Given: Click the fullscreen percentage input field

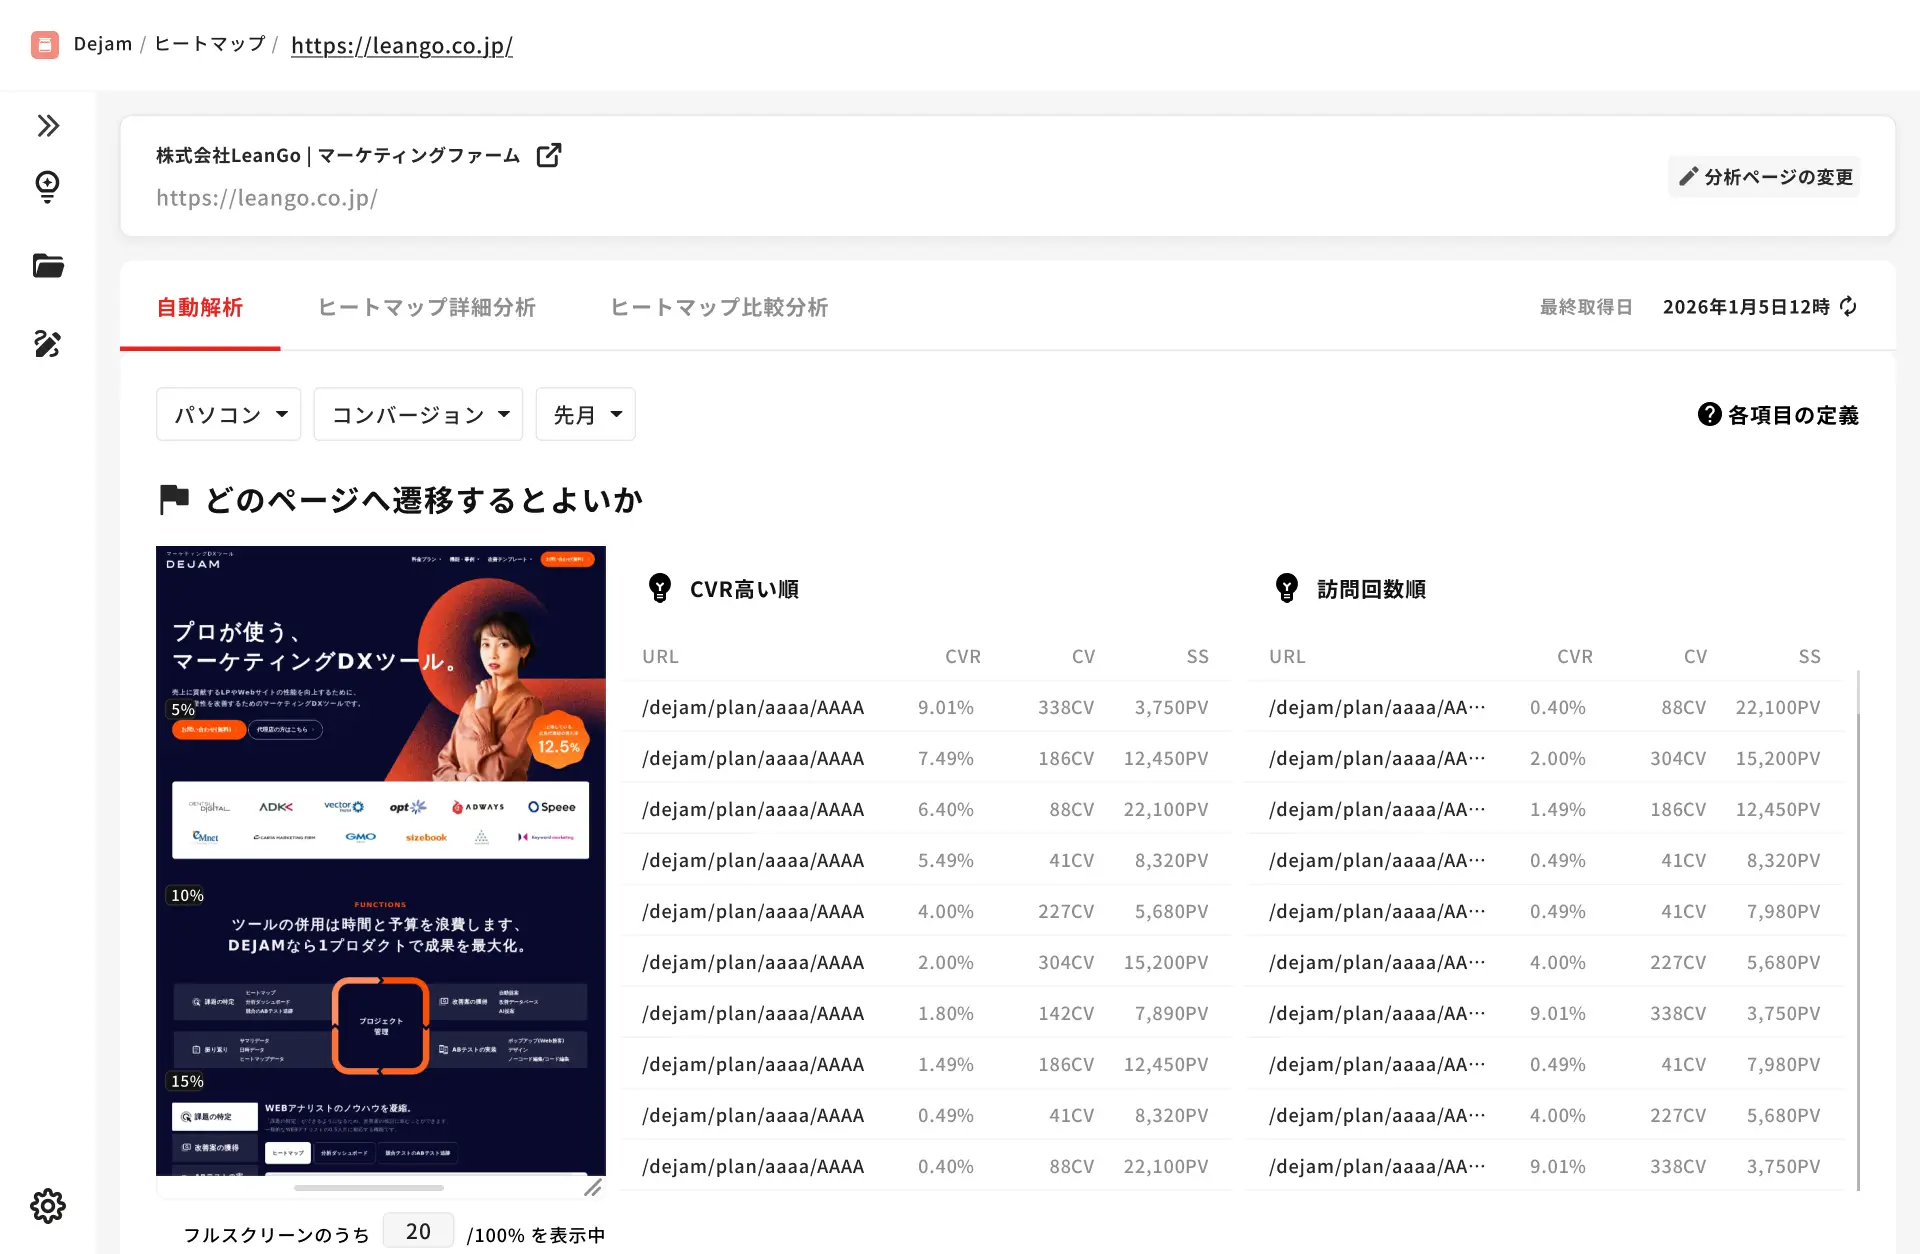Looking at the screenshot, I should pos(418,1232).
